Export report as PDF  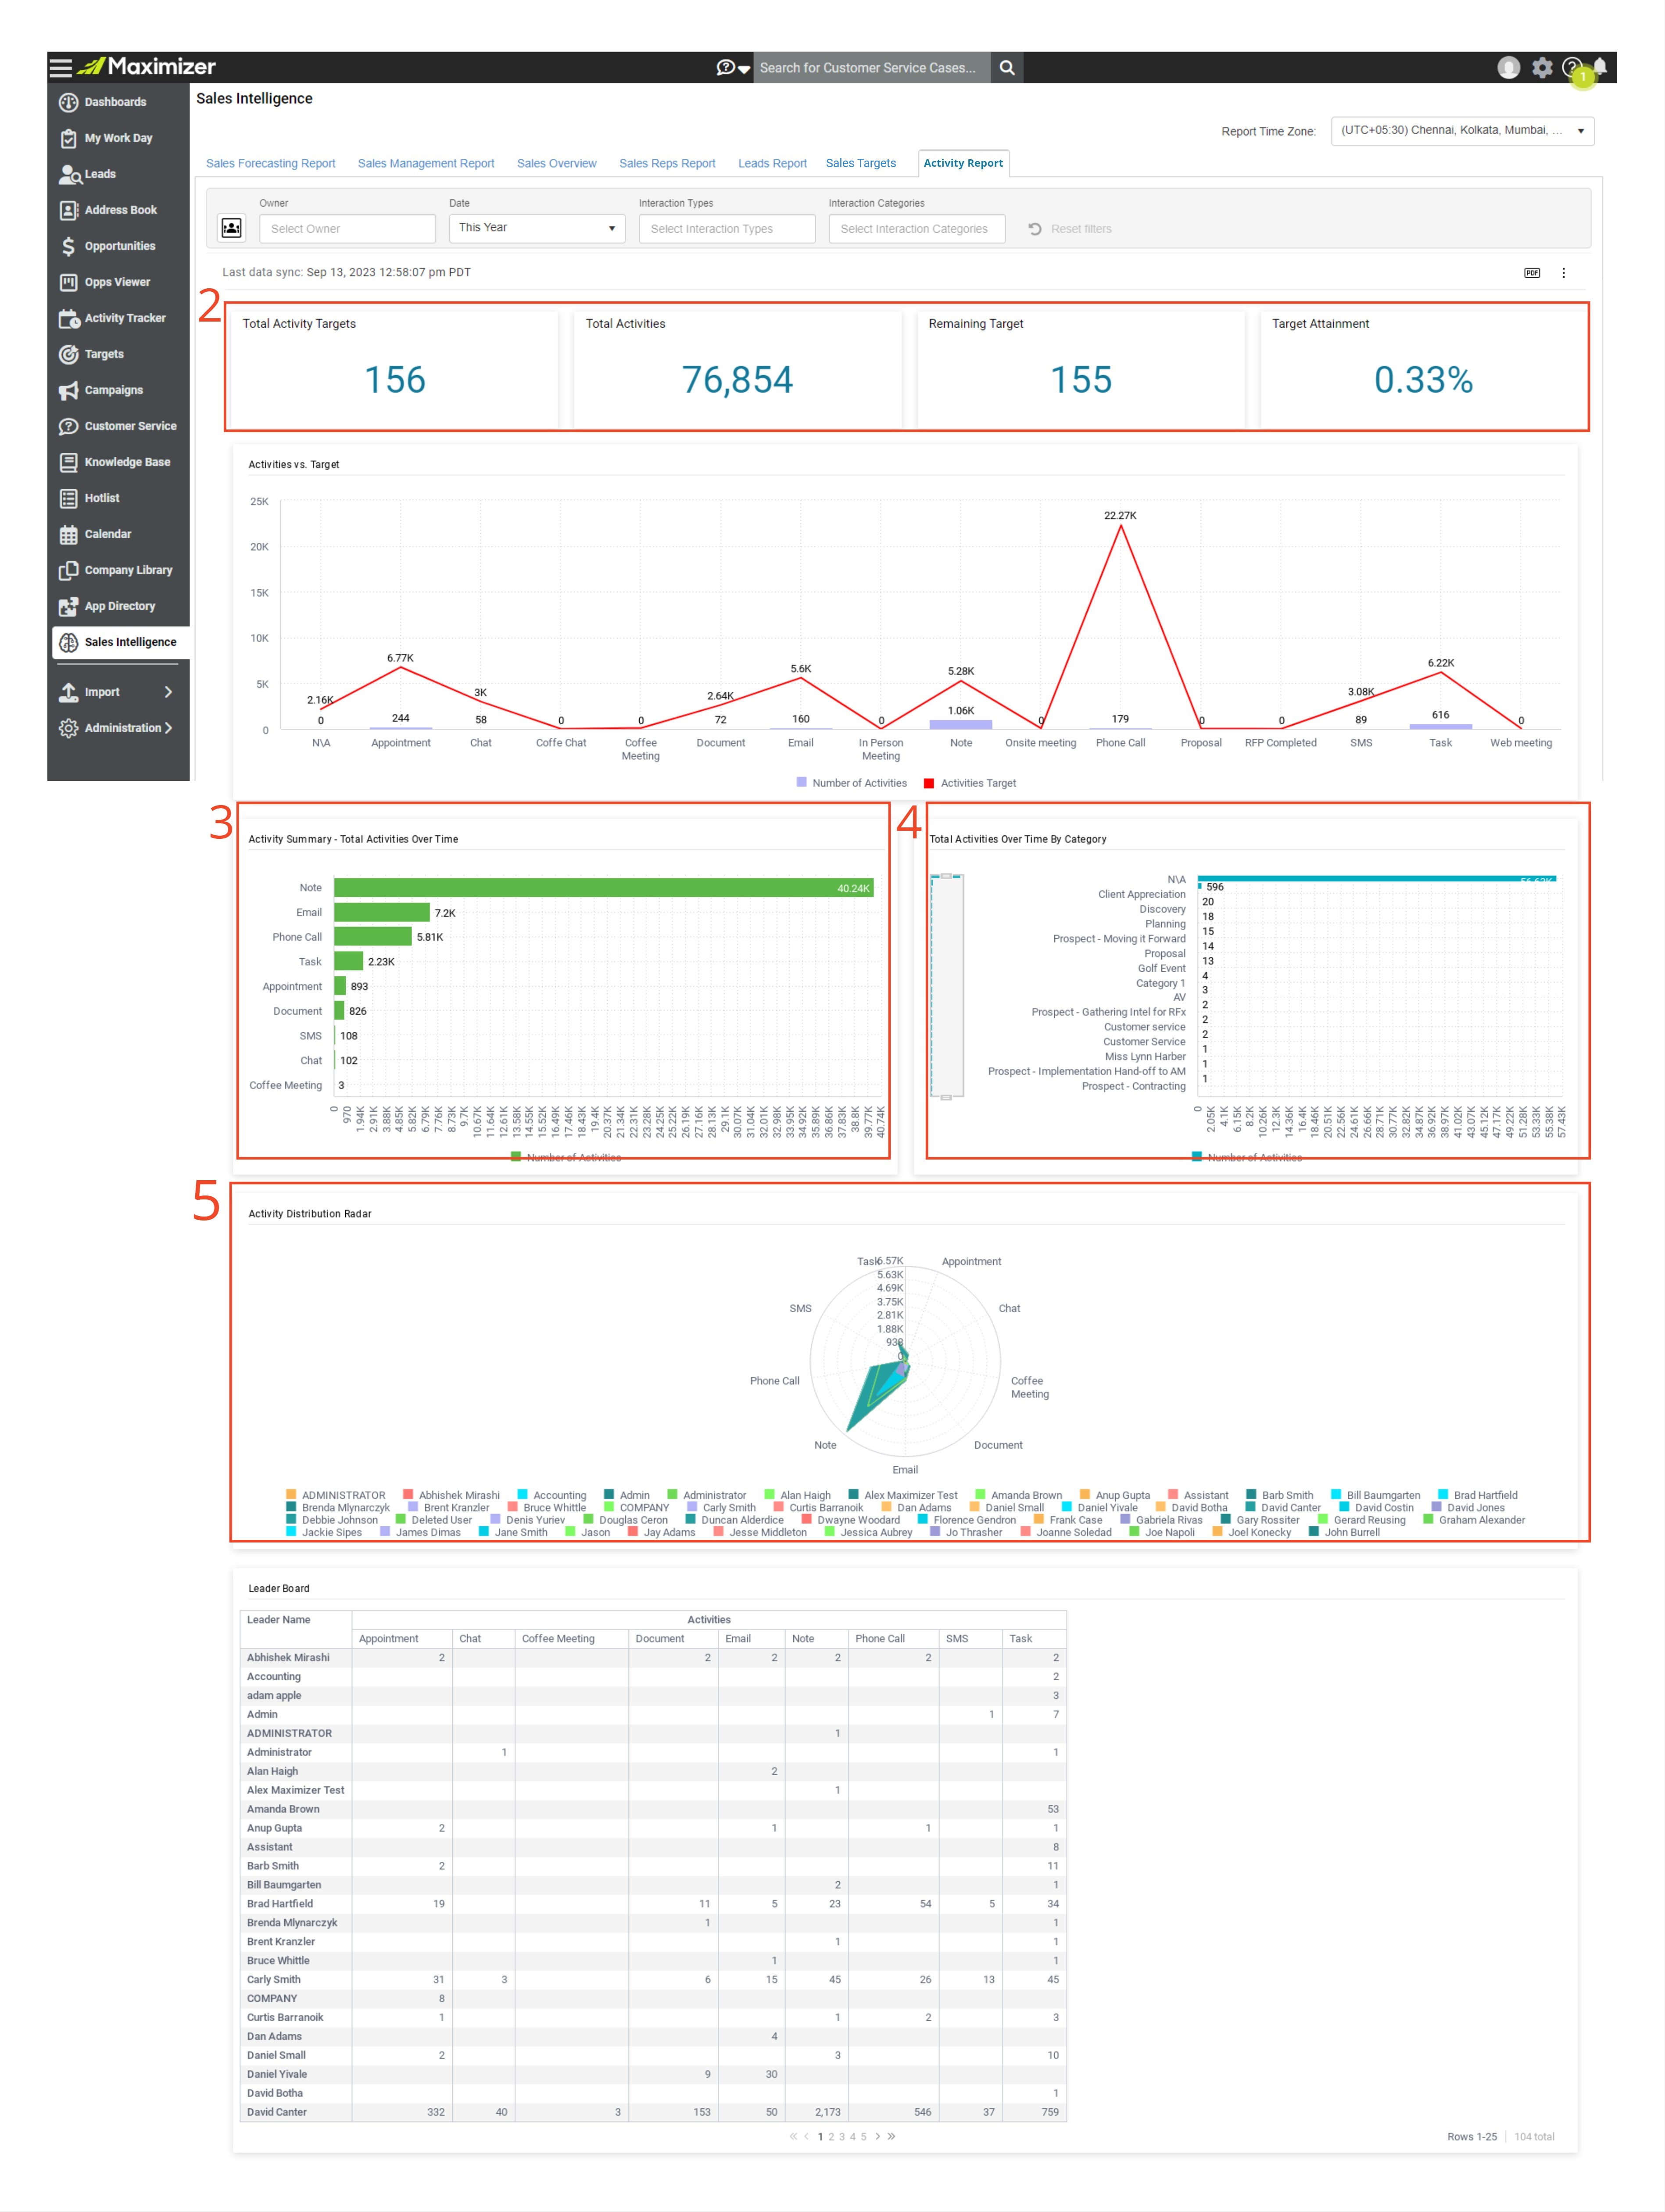pyautogui.click(x=1531, y=273)
